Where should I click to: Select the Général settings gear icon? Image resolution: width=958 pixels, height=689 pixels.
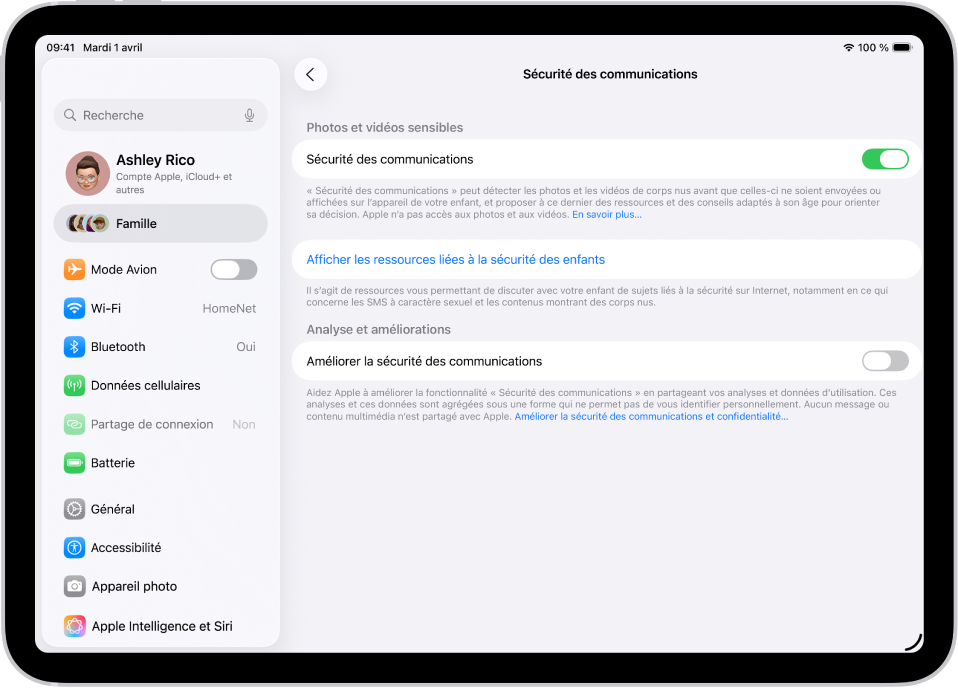[x=74, y=509]
